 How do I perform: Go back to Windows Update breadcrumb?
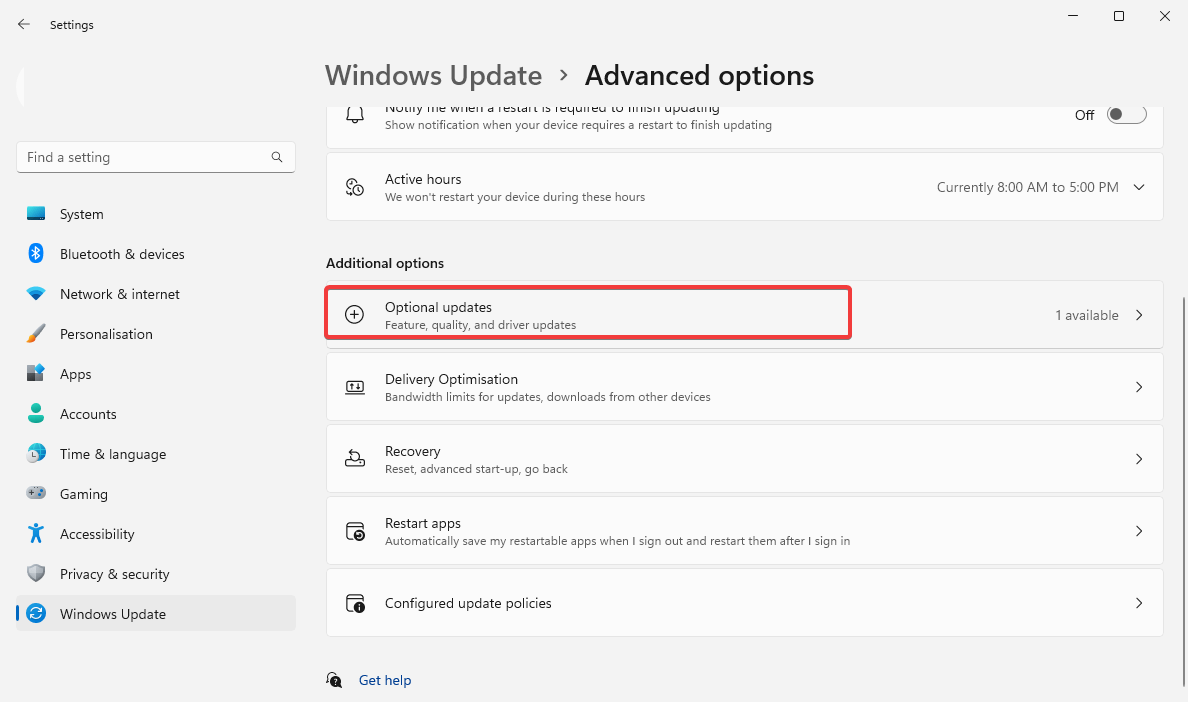(x=433, y=76)
